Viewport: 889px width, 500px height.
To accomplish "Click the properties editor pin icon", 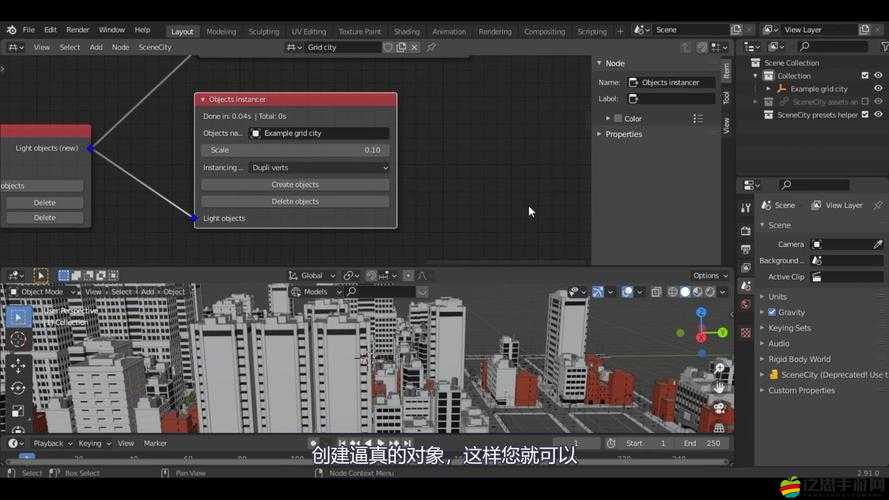I will point(878,205).
